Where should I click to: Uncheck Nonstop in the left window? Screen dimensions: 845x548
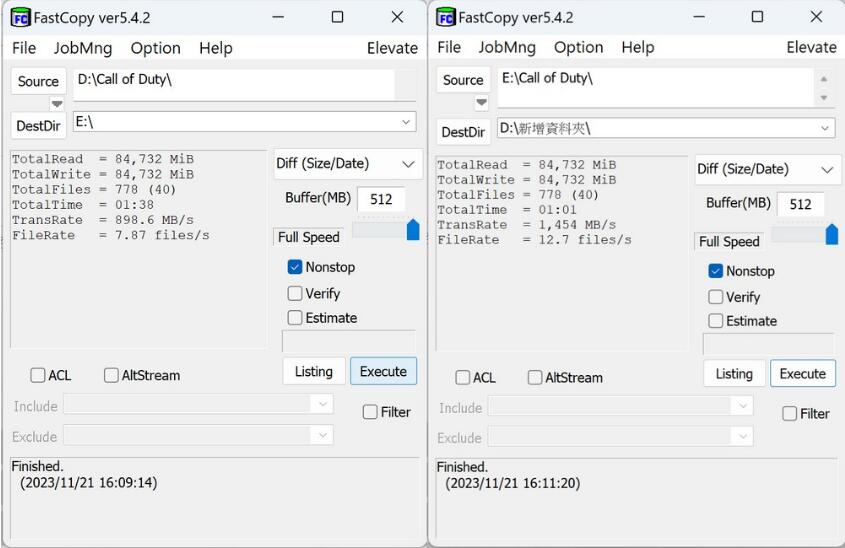pos(295,267)
